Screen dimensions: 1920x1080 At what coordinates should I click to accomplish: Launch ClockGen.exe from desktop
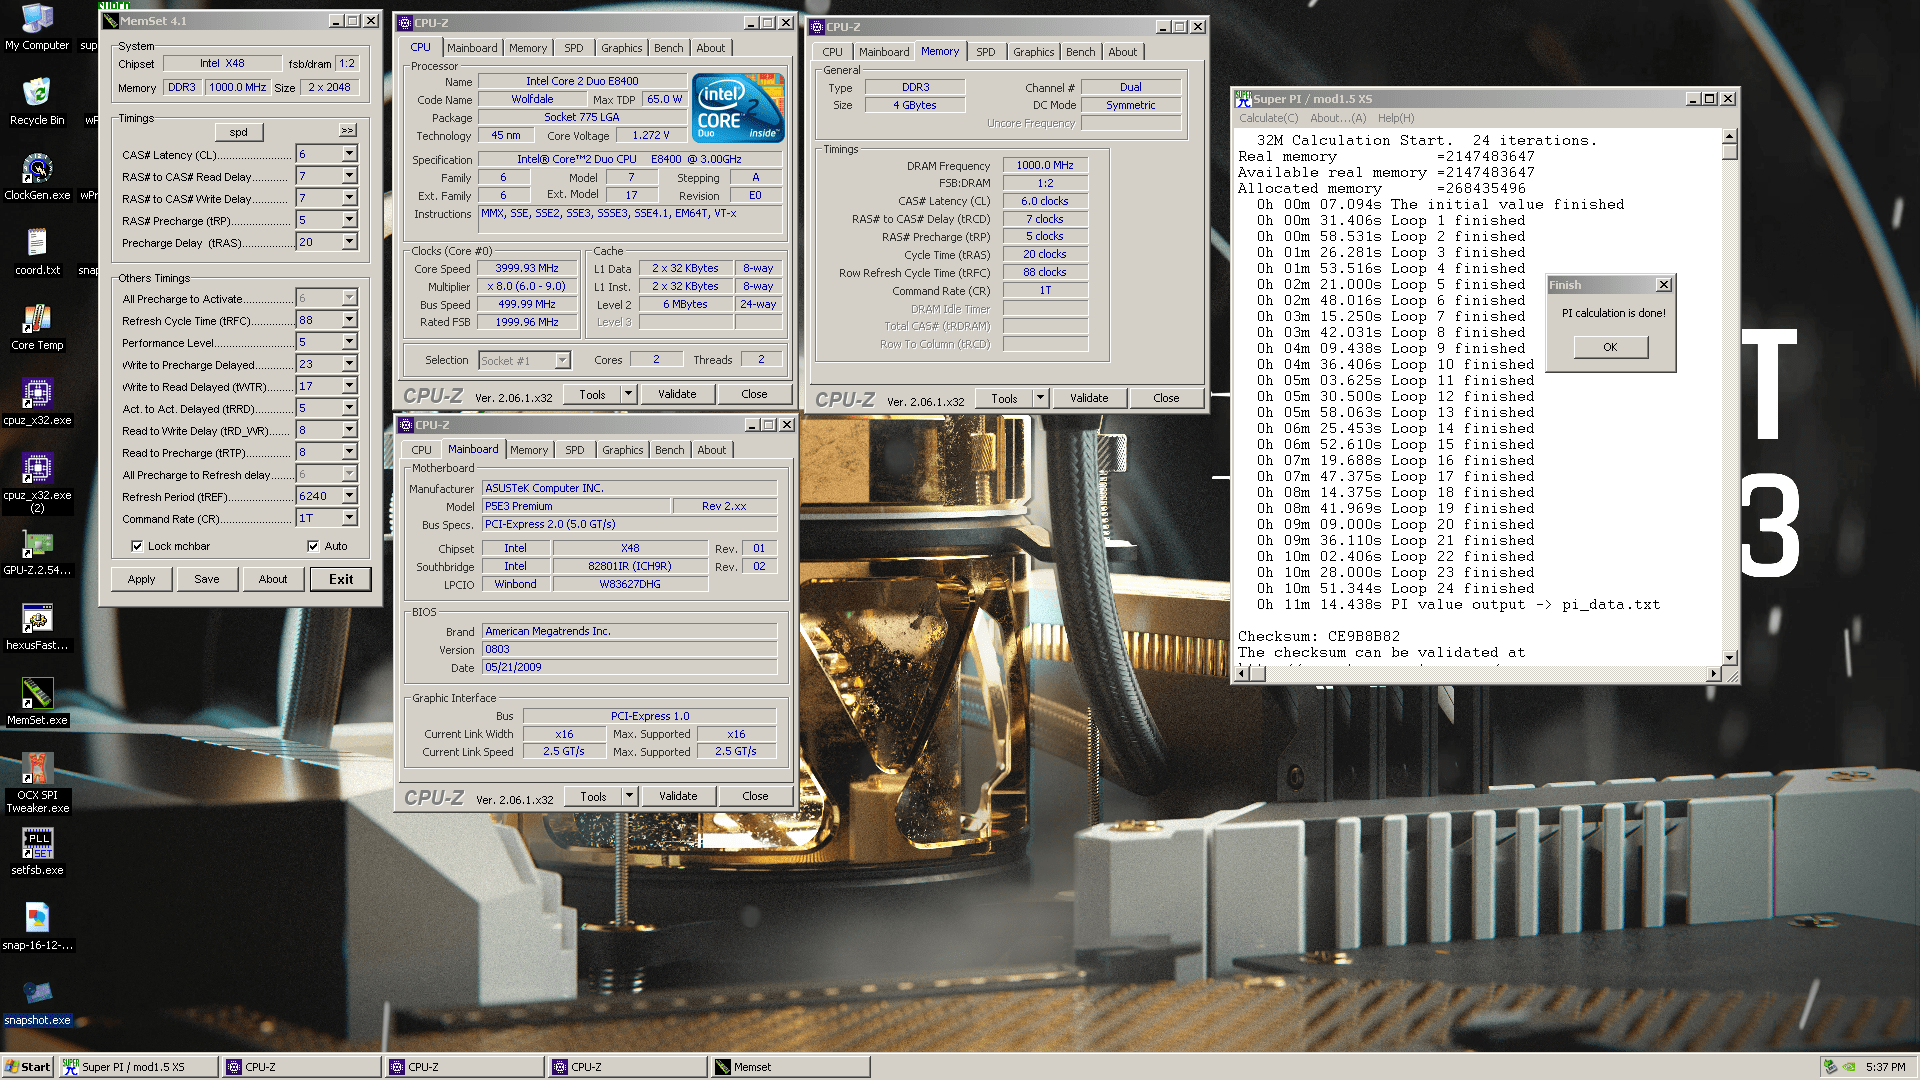pos(37,177)
